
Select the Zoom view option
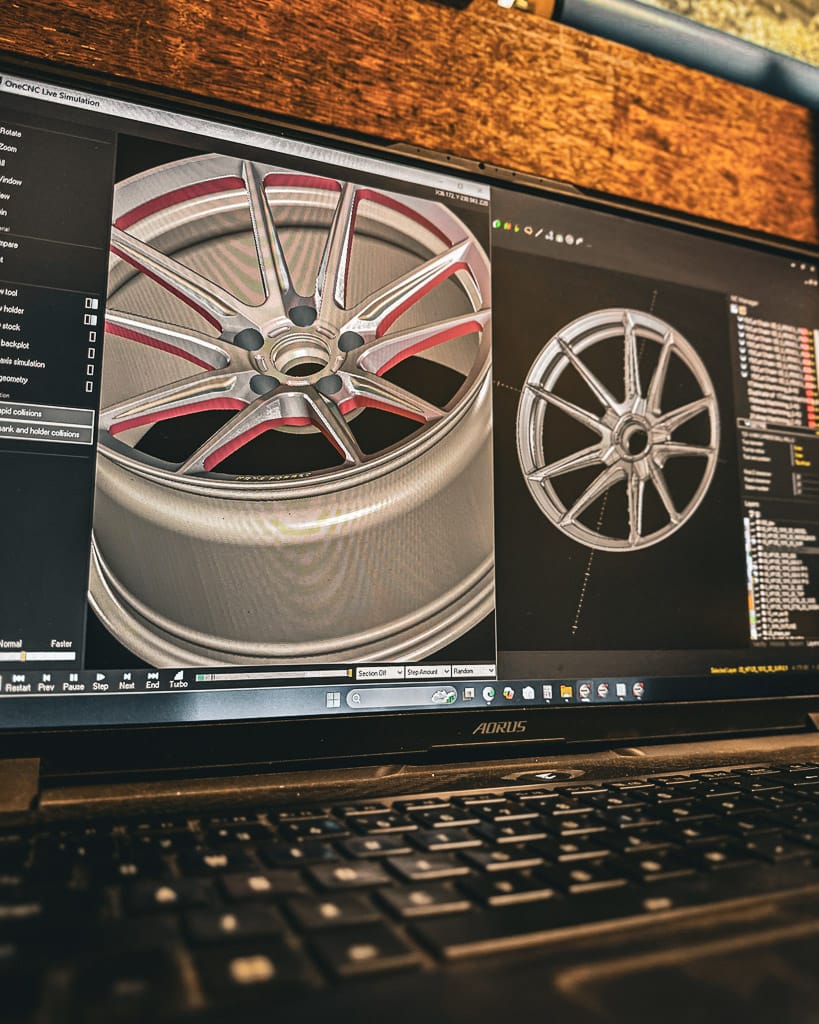[x=8, y=148]
